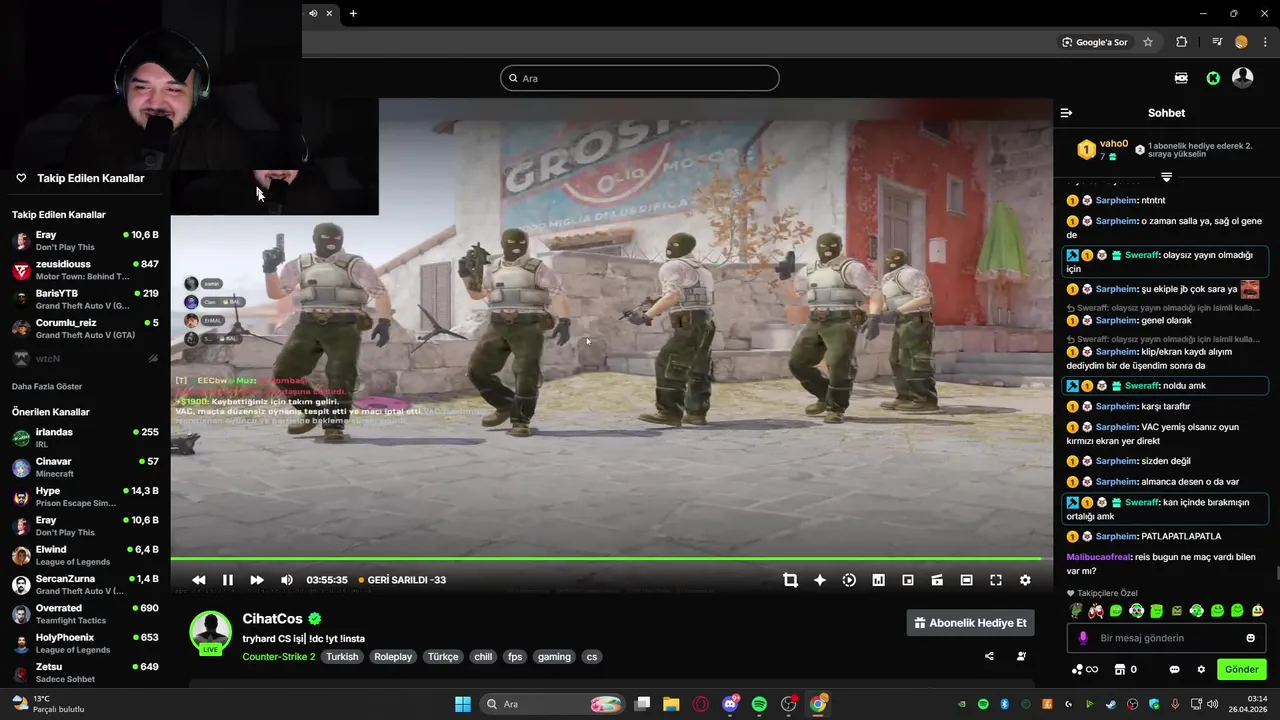This screenshot has height=720, width=1280.
Task: Open BarisYTB channel in sidebar
Action: pos(85,299)
